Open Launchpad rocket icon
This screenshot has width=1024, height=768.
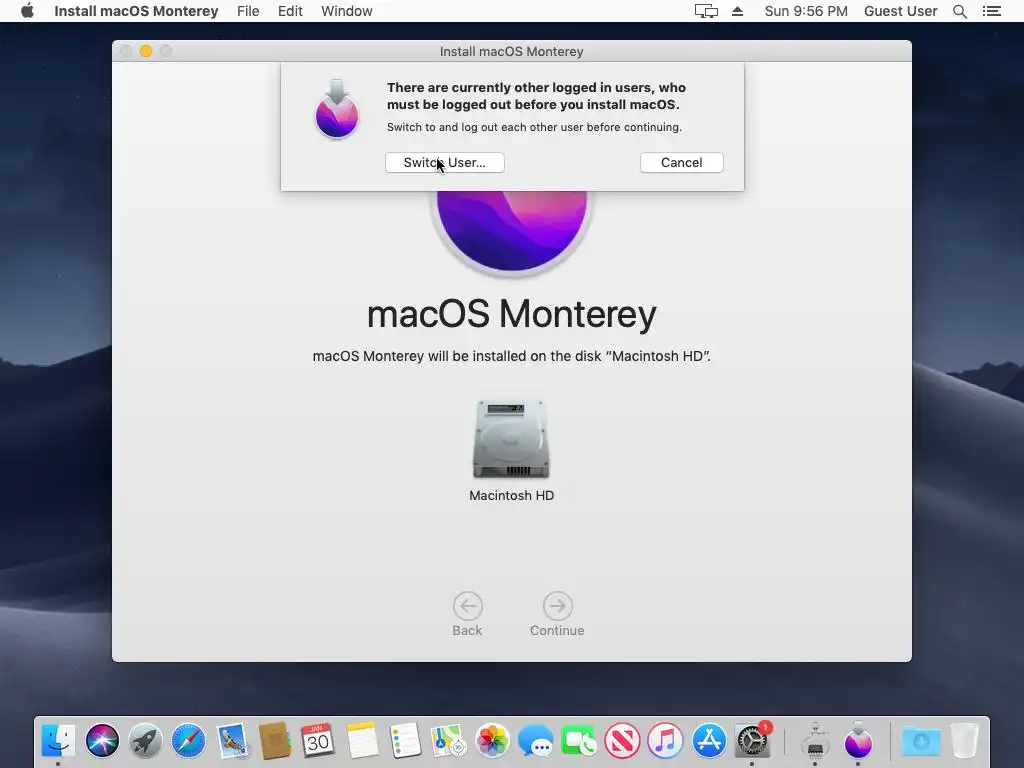(145, 741)
